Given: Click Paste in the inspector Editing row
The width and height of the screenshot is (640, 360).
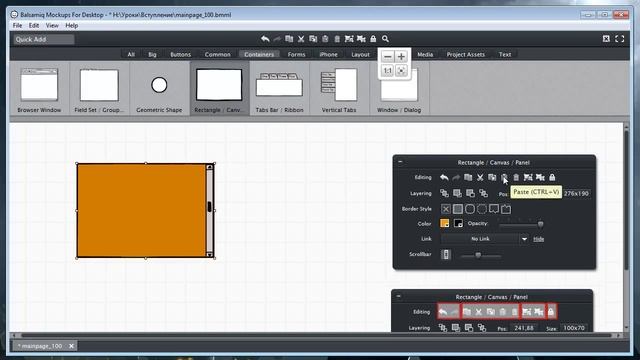Looking at the screenshot, I should (x=504, y=178).
